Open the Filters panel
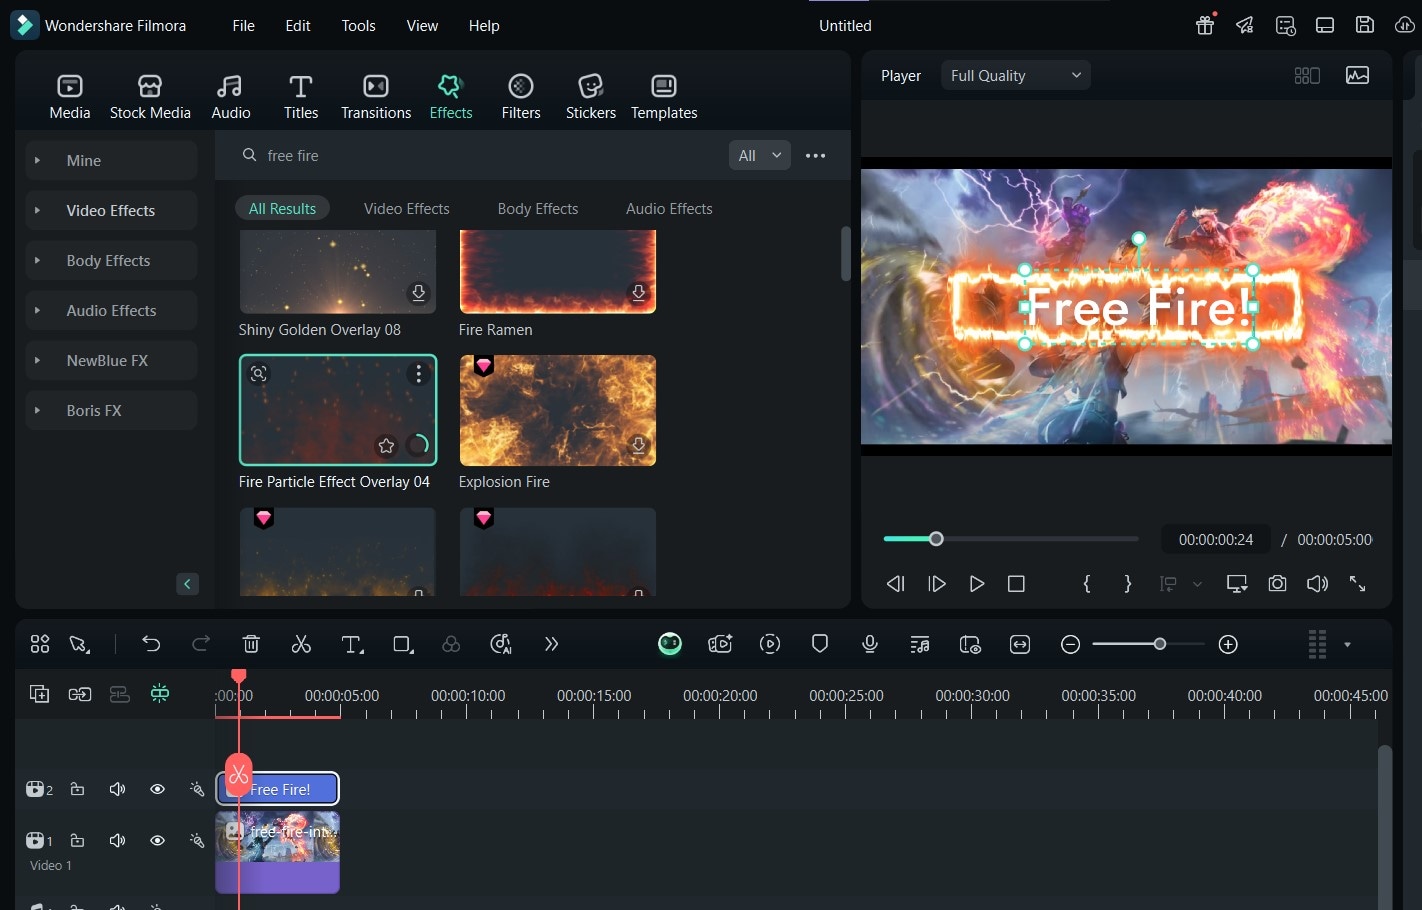Viewport: 1422px width, 910px height. coord(521,97)
